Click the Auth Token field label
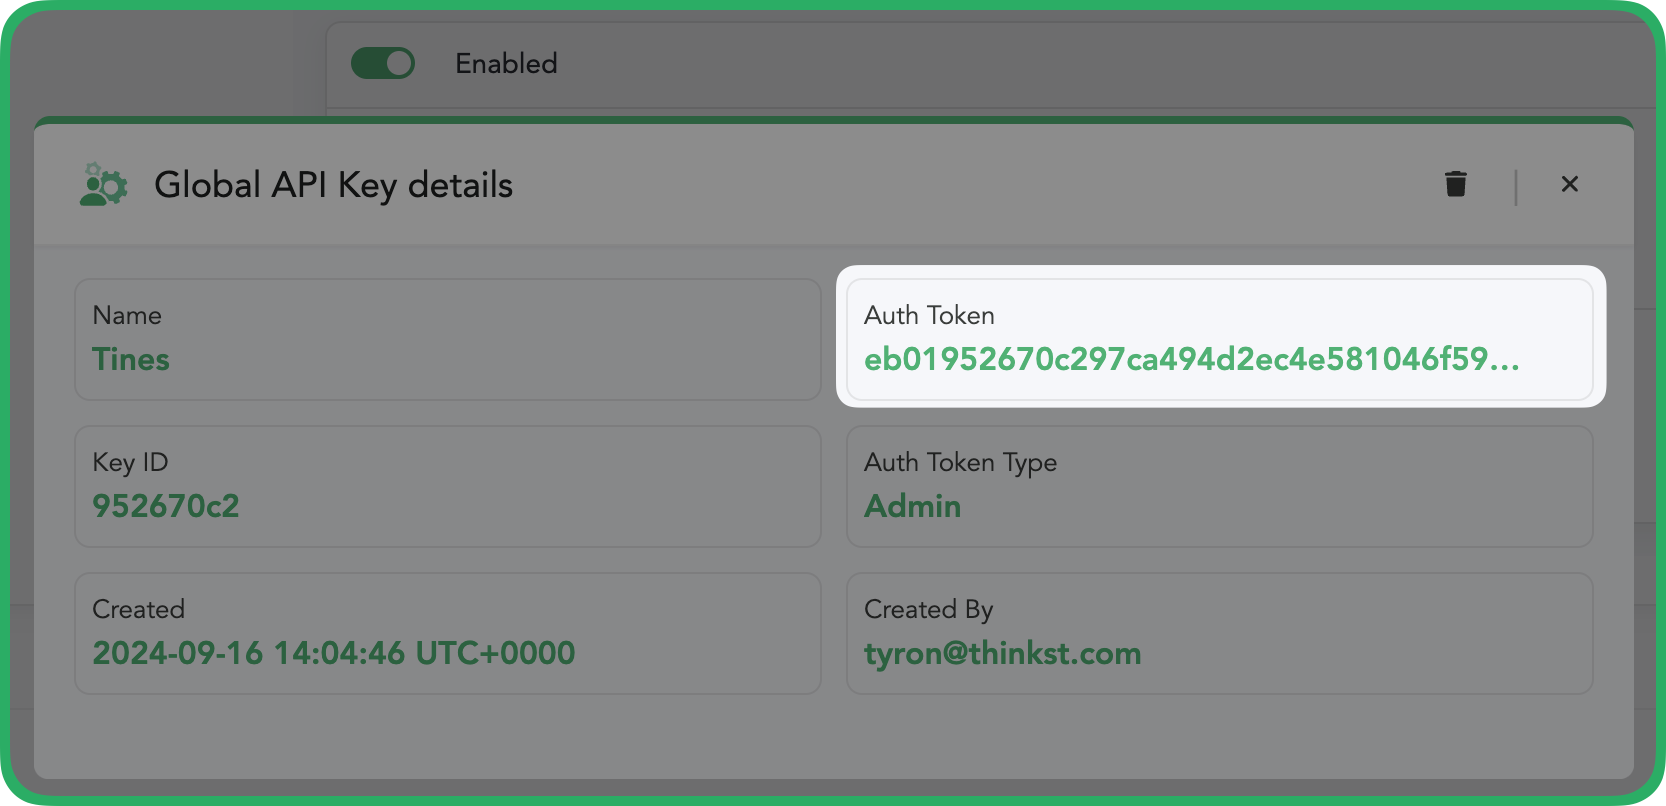The height and width of the screenshot is (806, 1666). pos(929,315)
